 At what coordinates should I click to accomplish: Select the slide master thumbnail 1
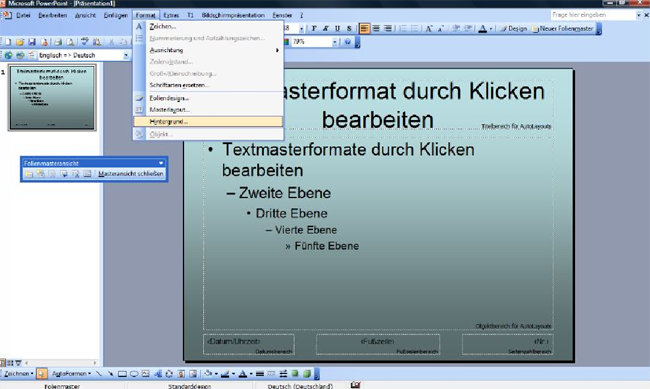coord(52,97)
